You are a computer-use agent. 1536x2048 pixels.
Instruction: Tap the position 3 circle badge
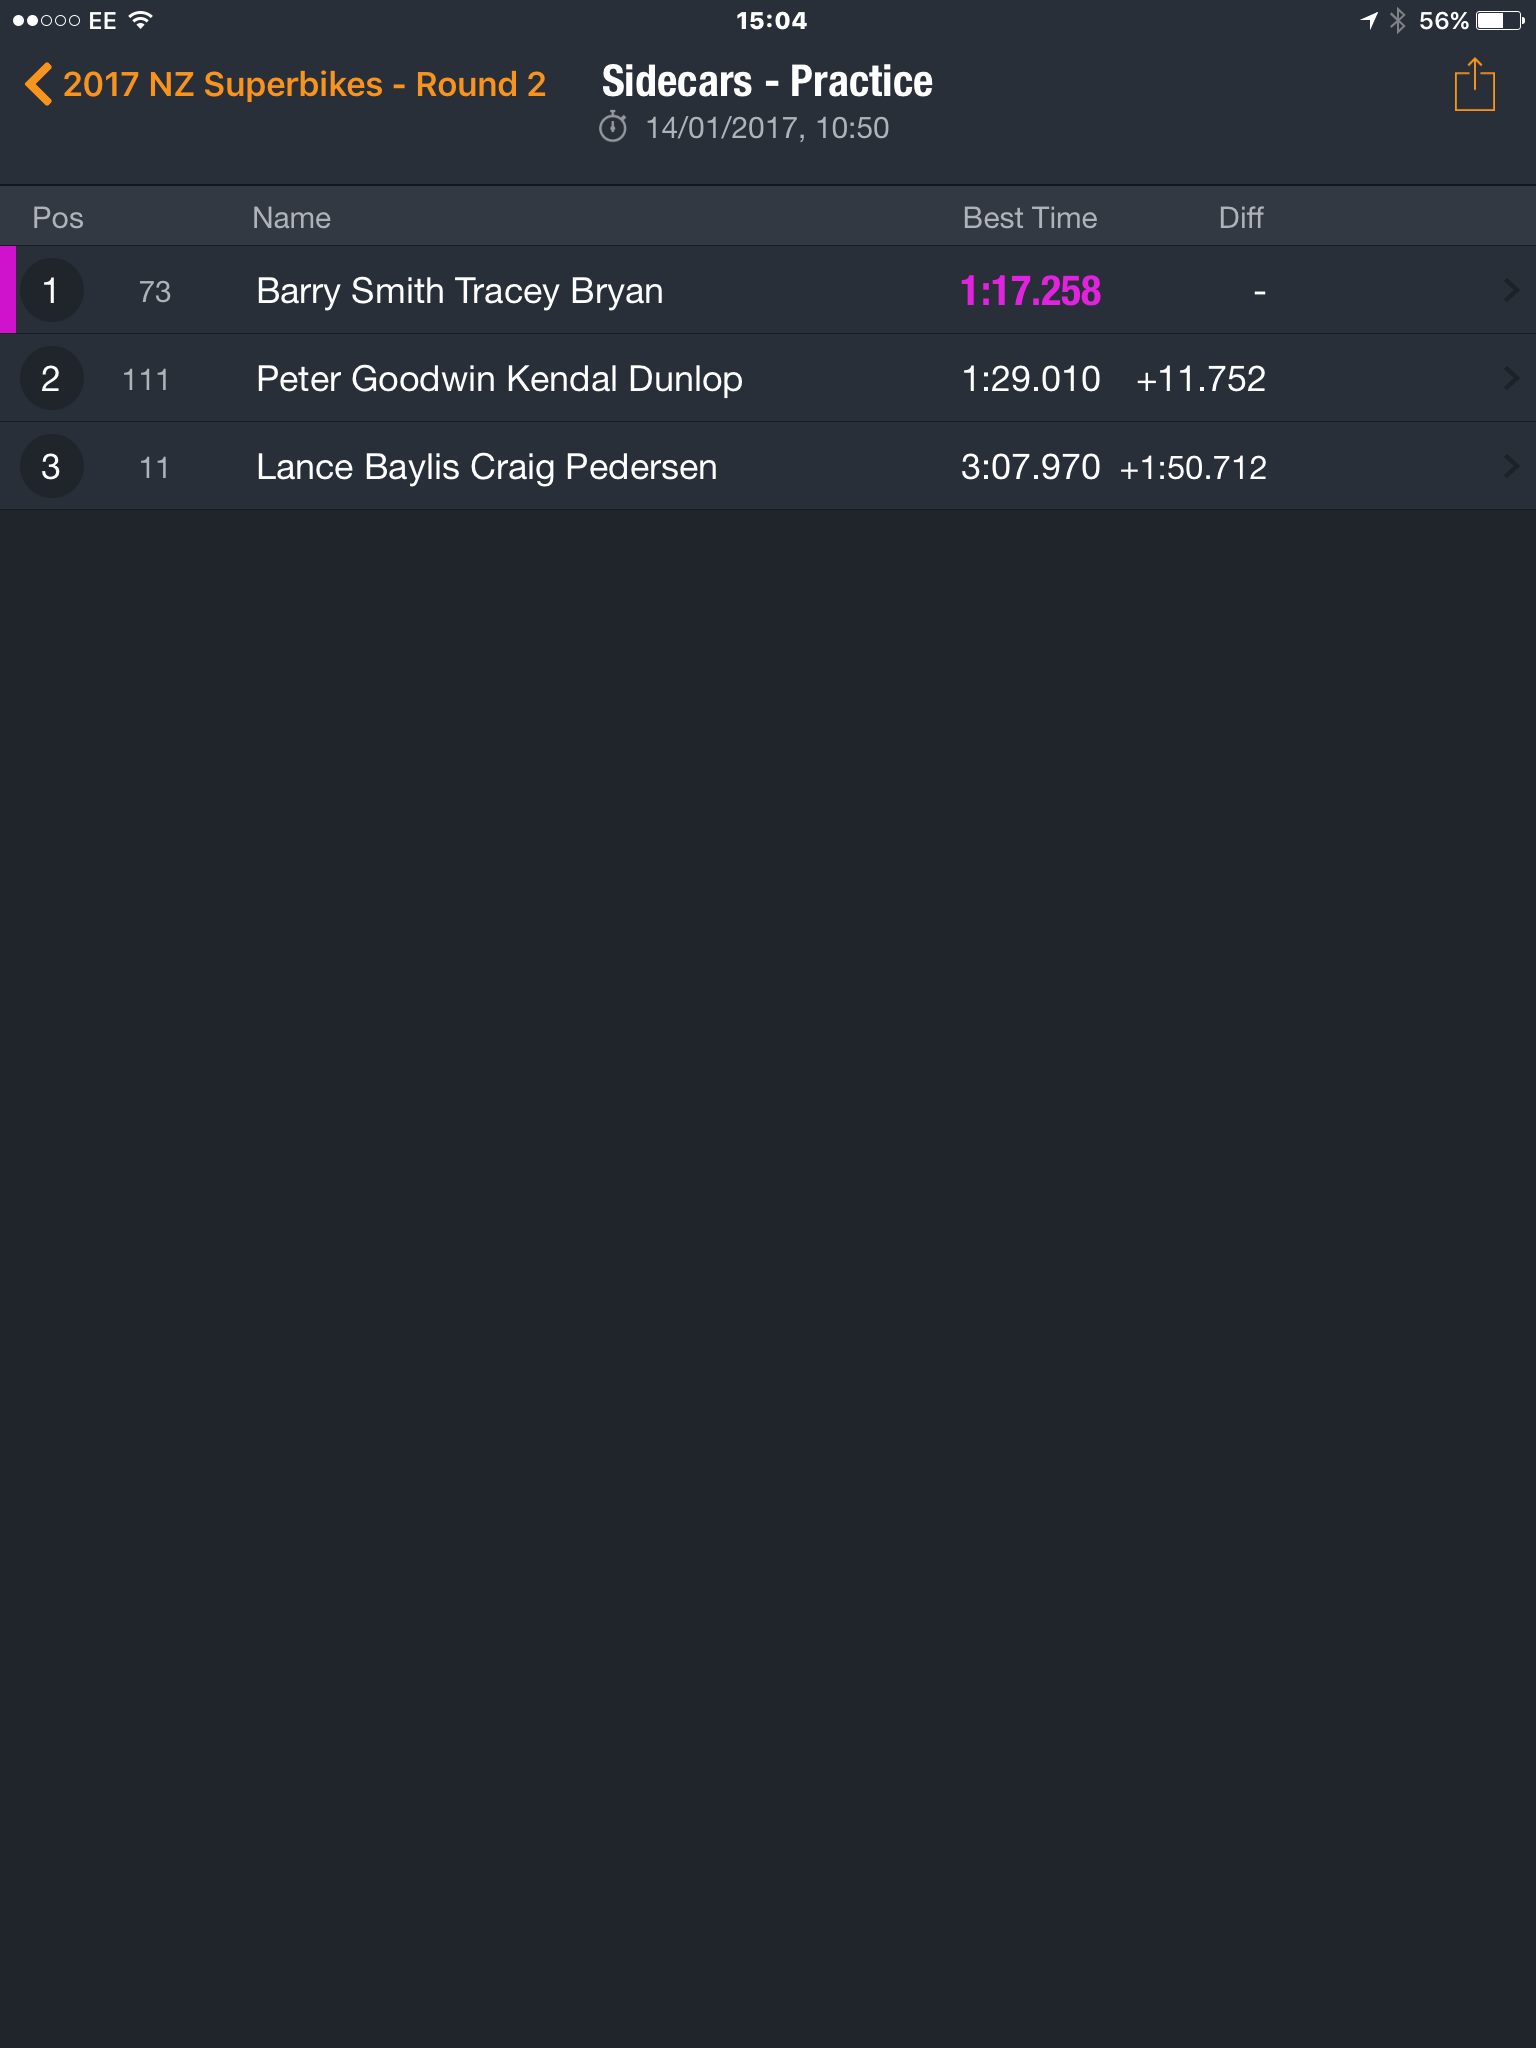(x=51, y=466)
